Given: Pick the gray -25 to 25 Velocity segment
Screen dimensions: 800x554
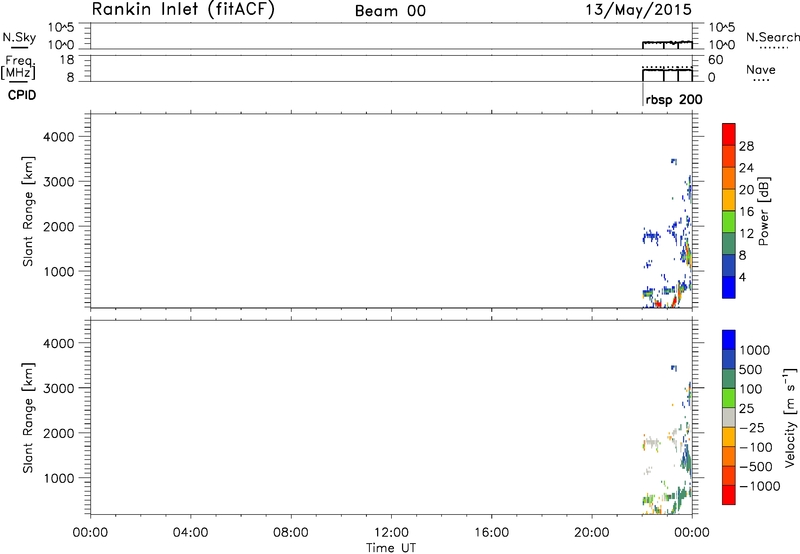Looking at the screenshot, I should [x=729, y=417].
